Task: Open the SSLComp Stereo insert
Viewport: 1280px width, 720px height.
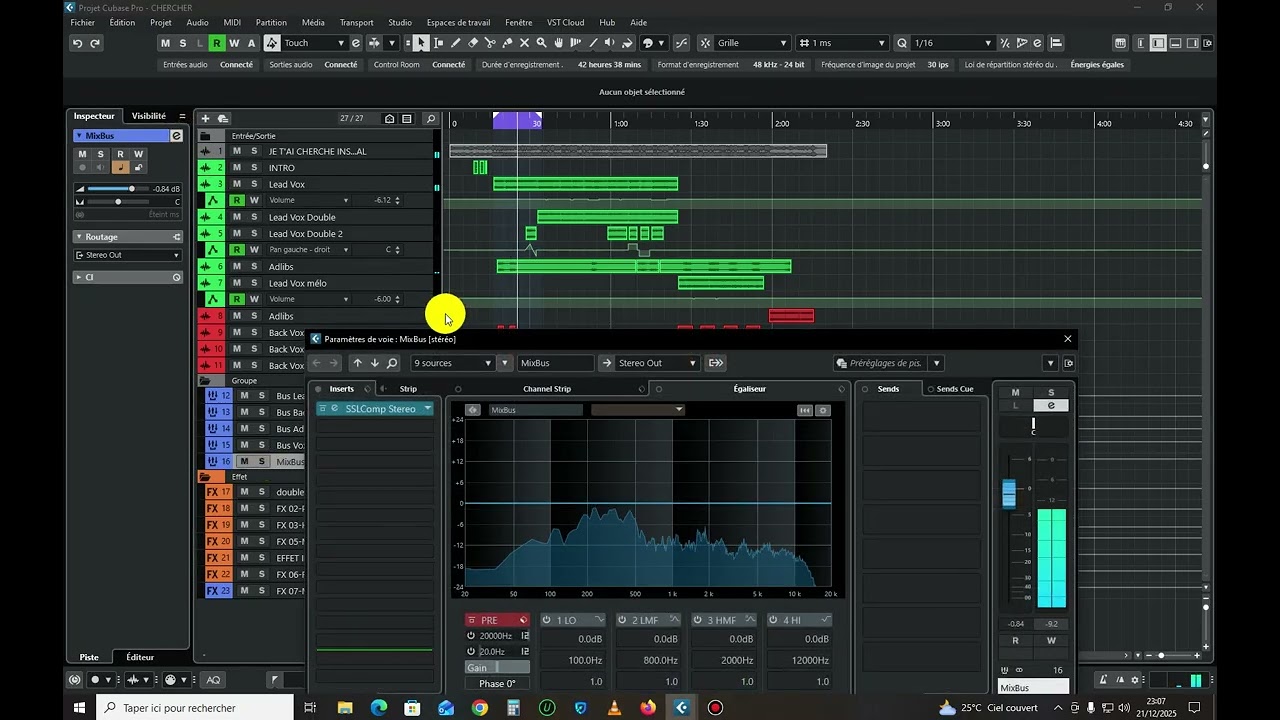Action: [x=380, y=409]
